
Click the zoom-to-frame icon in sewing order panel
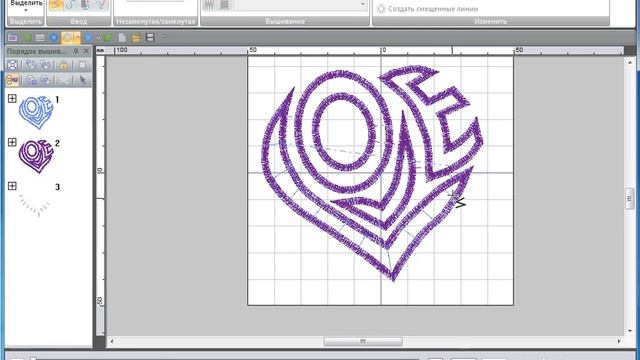click(x=13, y=65)
